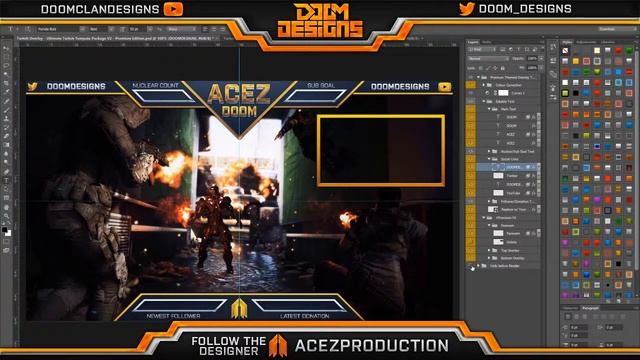Screen dimensions: 640x360
Task: Click the type layer filter icon
Action: coord(518,49)
